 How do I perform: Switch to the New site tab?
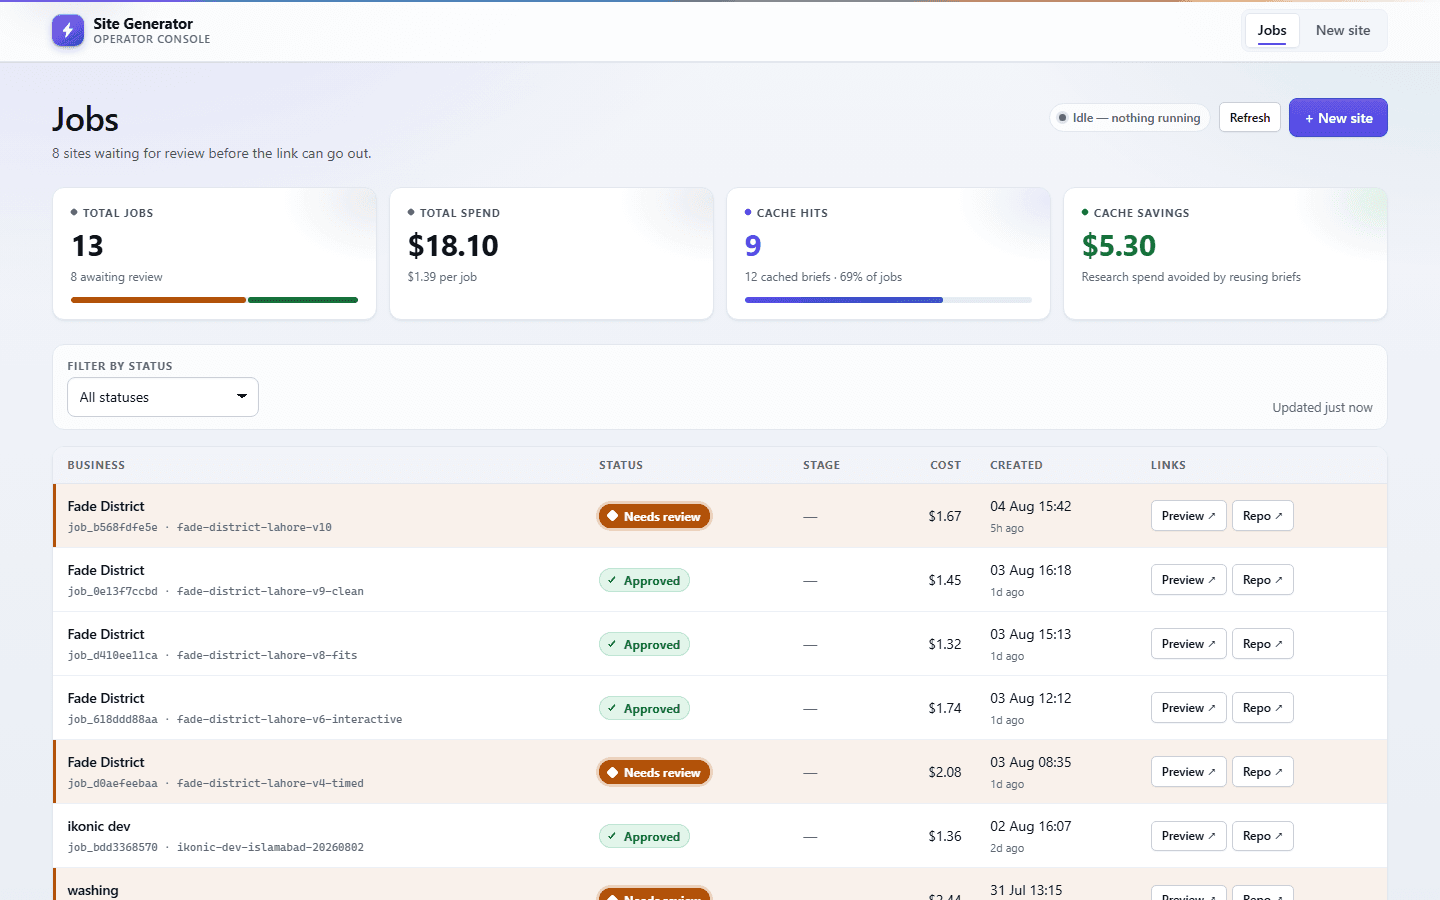(1343, 31)
